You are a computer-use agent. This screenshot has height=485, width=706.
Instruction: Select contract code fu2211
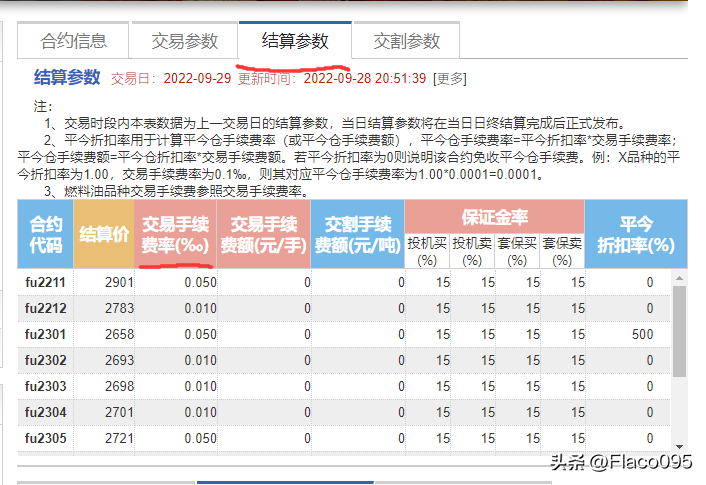(45, 282)
